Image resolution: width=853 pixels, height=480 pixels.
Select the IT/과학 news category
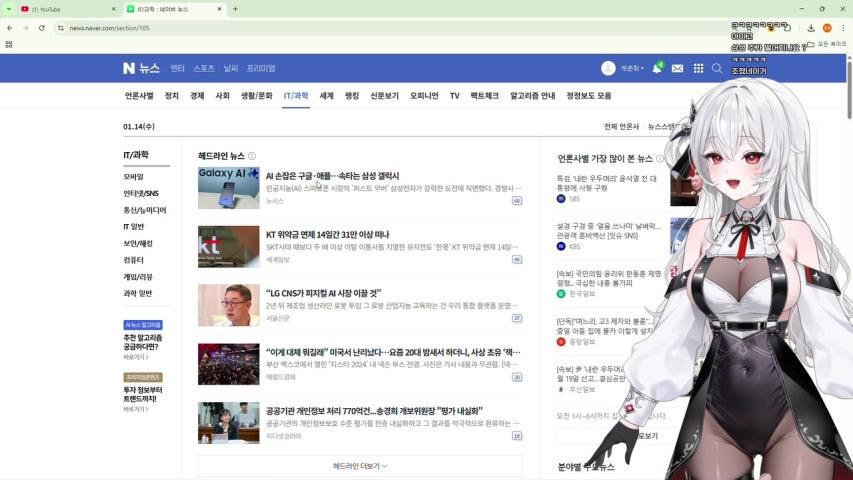tap(296, 96)
